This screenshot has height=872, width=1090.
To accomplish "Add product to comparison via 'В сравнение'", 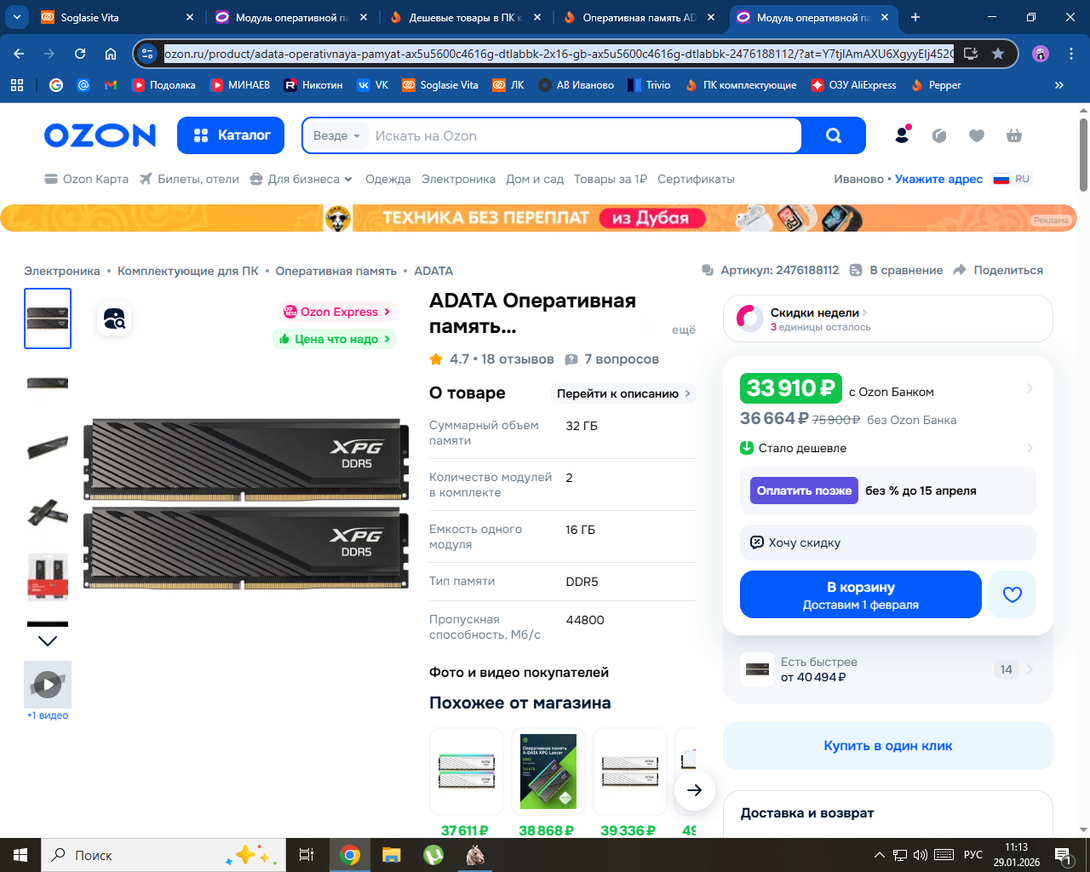I will [896, 270].
